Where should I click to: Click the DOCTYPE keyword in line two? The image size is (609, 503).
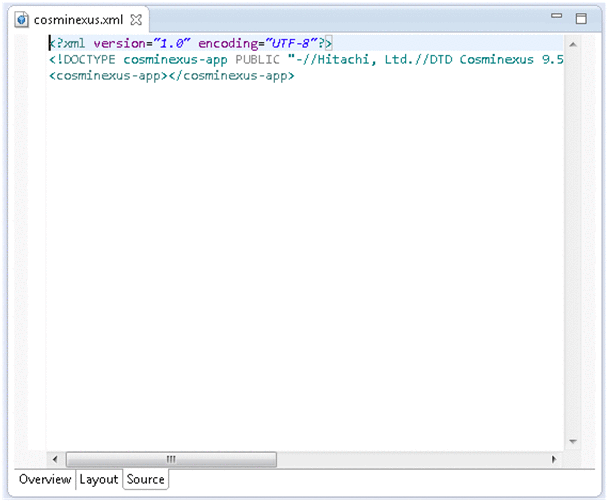pyautogui.click(x=89, y=59)
